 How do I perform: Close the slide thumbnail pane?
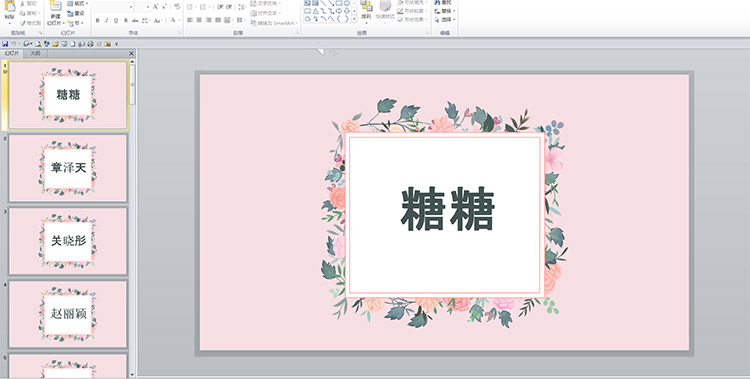coord(132,54)
